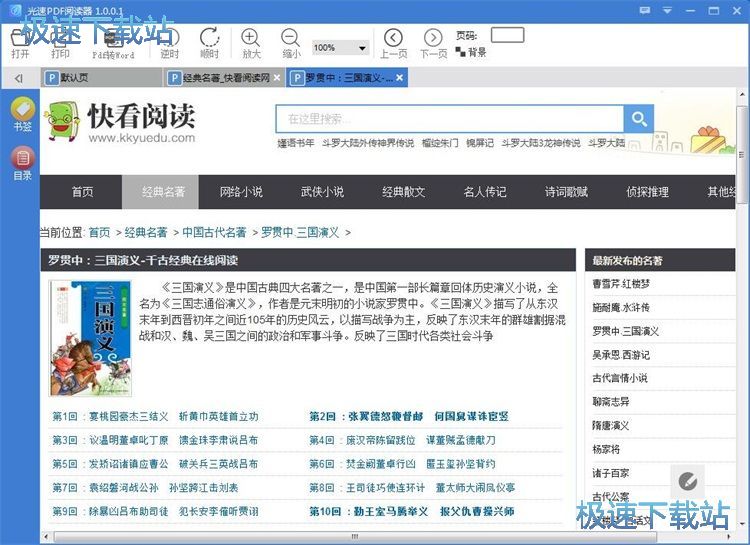Click the zoom in (放大) magnifier icon
Viewport: 750px width, 545px height.
[250, 39]
